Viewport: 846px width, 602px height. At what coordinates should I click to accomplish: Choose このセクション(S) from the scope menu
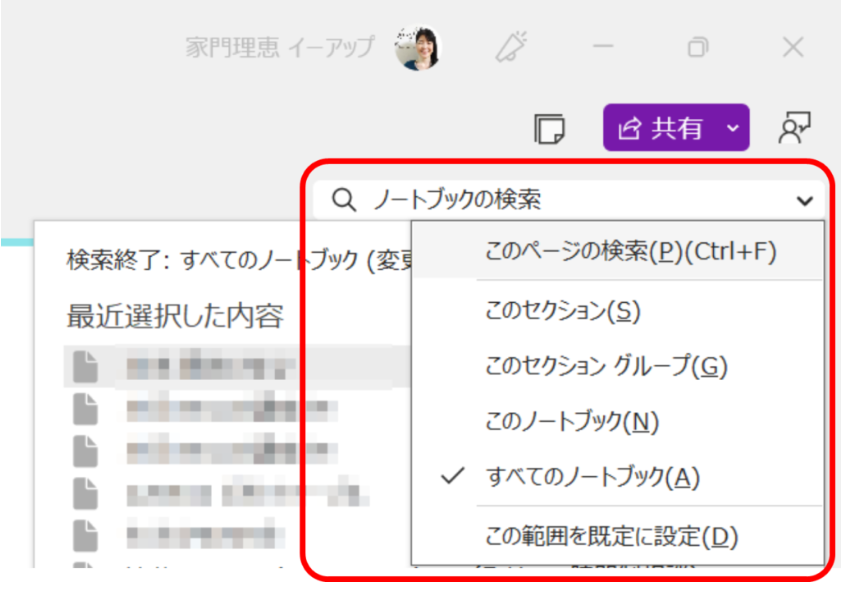pos(562,311)
